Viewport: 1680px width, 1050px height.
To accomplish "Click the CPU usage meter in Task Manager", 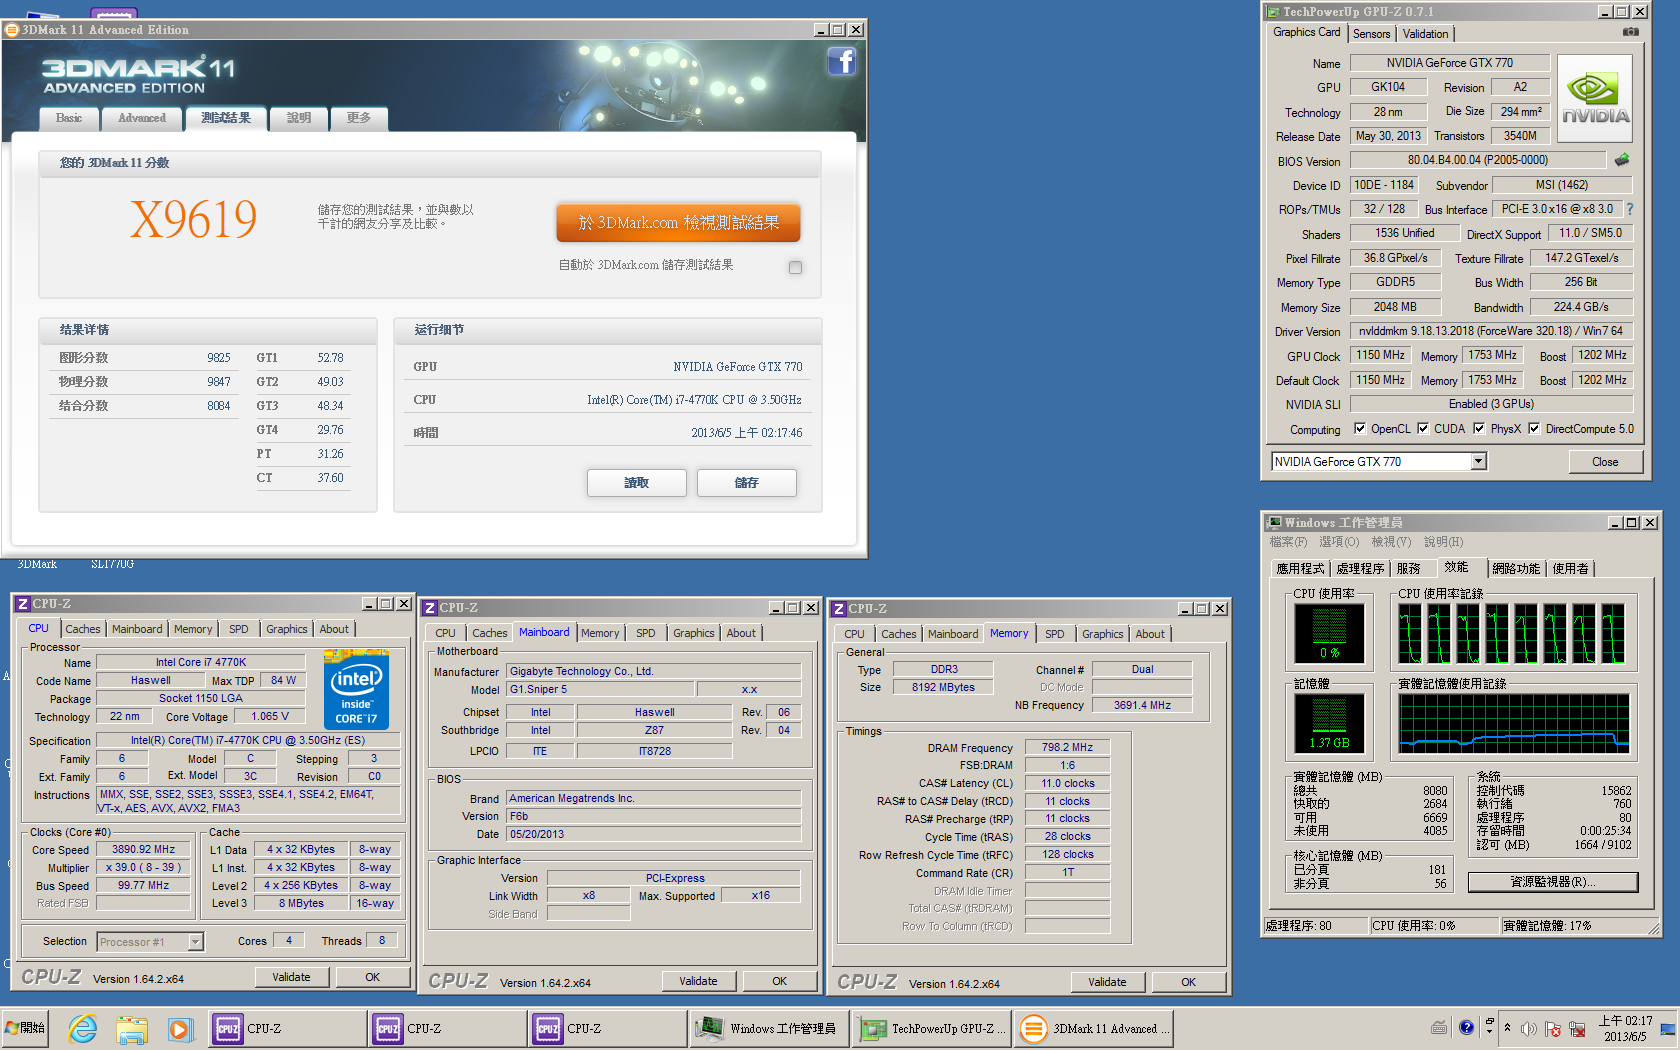I will [1329, 634].
